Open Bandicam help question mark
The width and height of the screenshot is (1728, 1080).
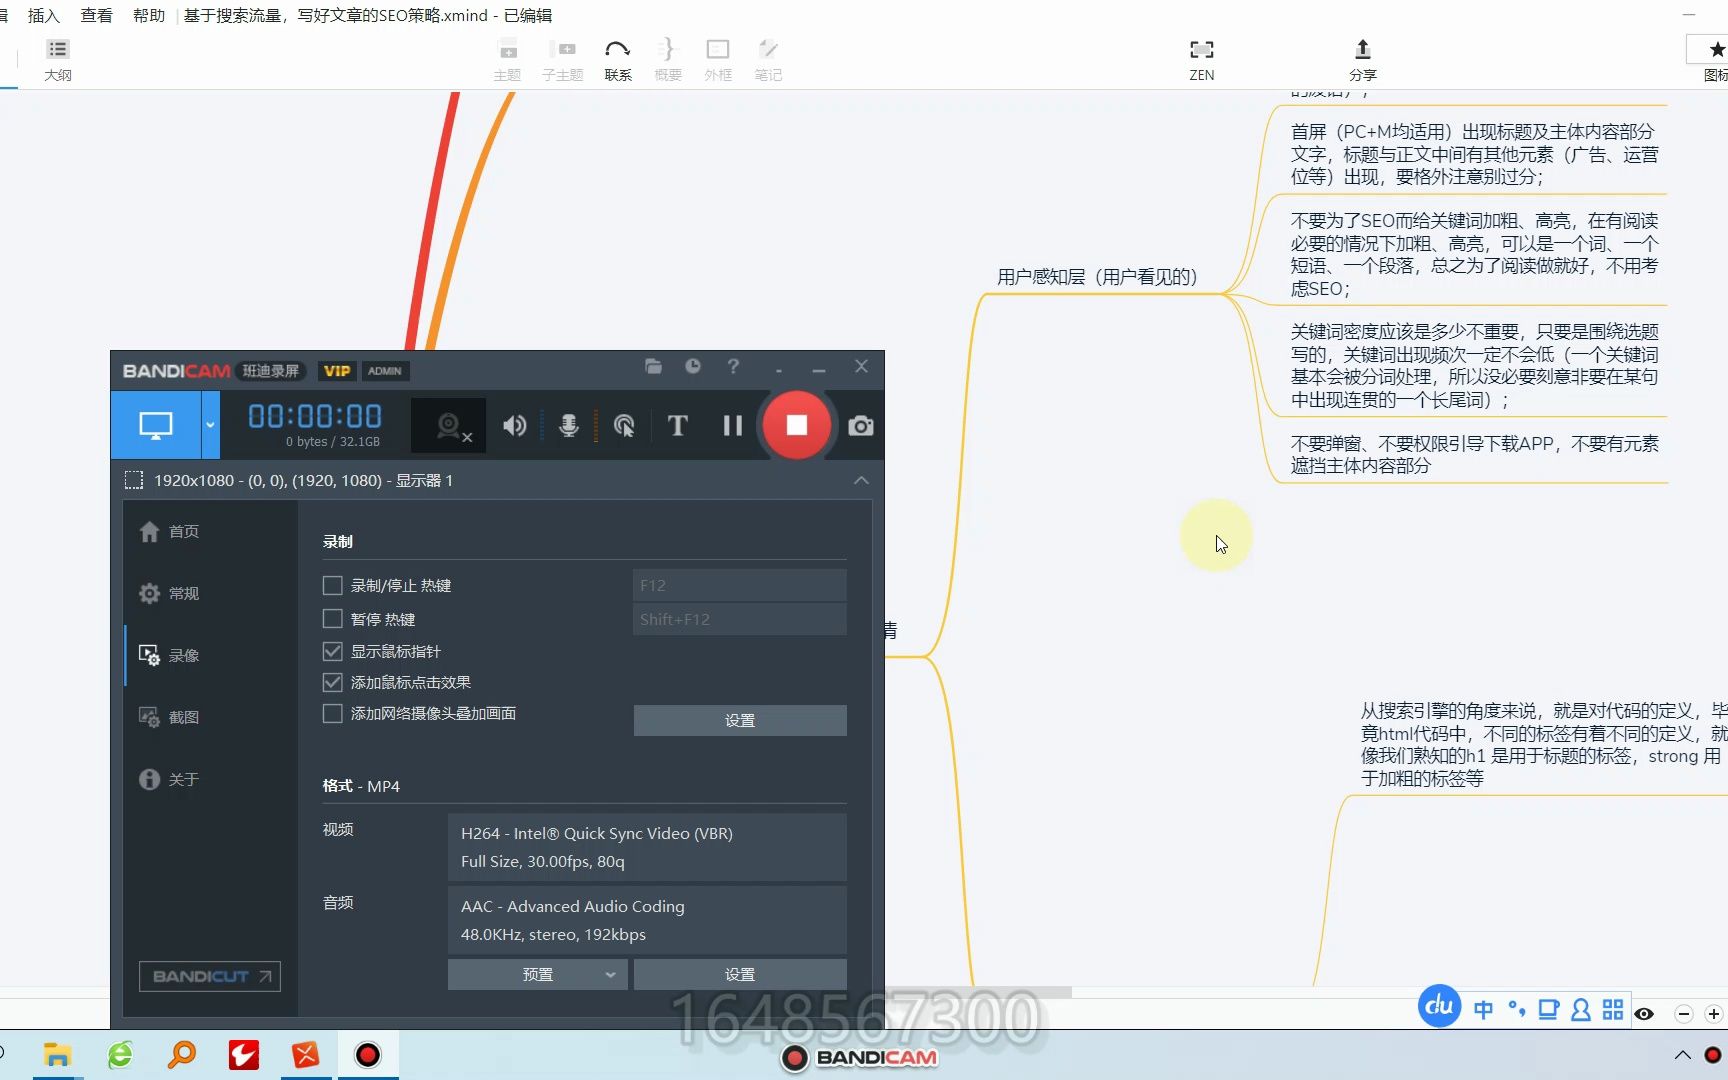(x=733, y=367)
